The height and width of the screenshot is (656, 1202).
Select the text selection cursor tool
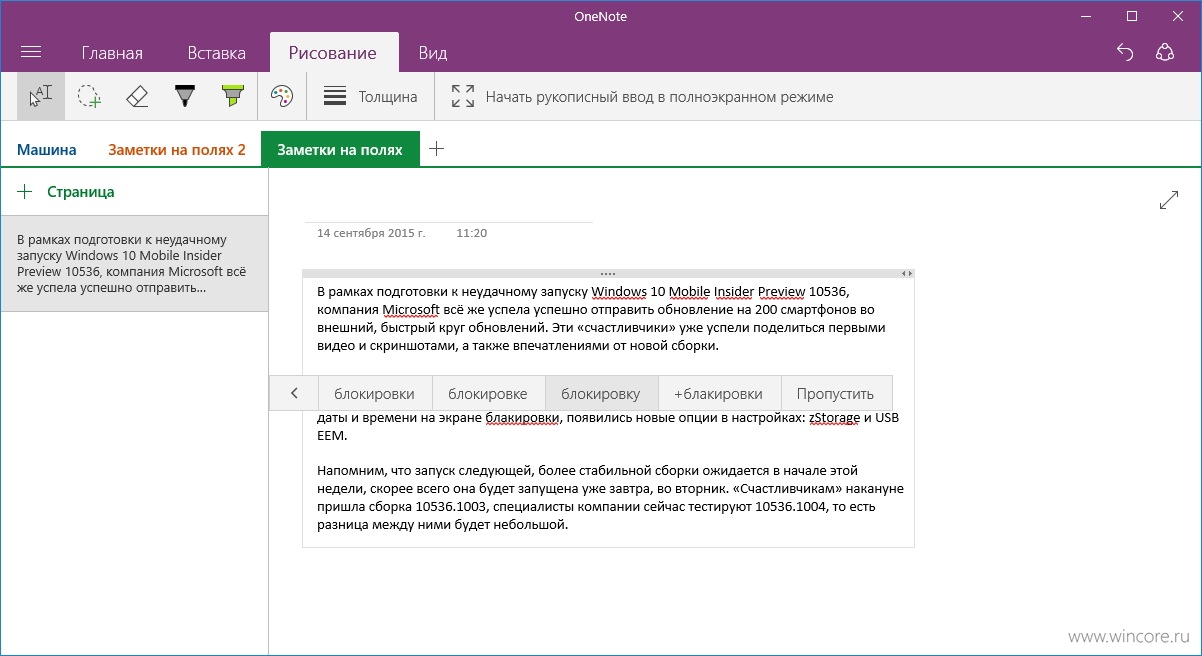click(x=41, y=96)
